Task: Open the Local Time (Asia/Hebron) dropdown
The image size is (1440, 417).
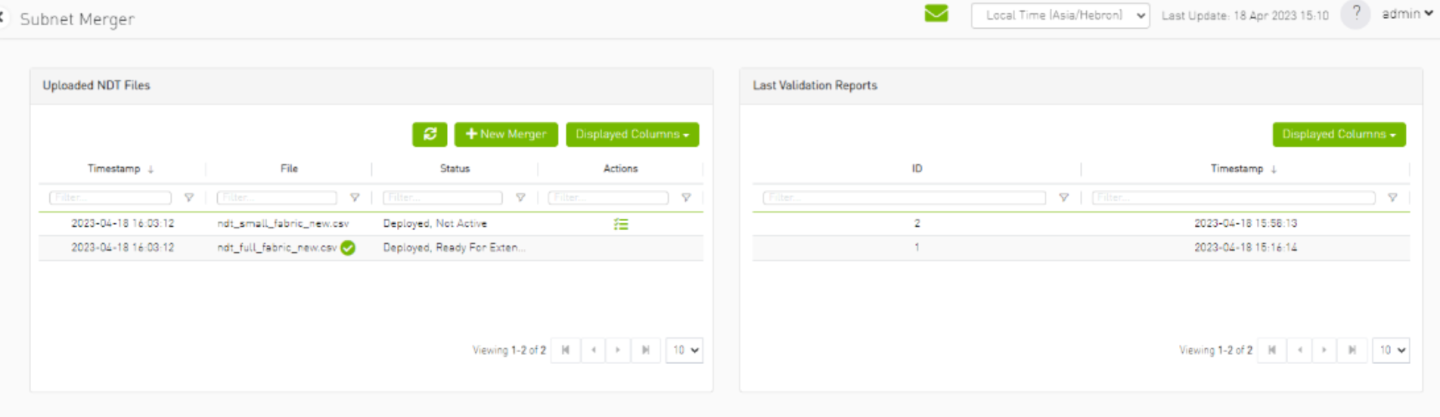Action: (x=1060, y=15)
